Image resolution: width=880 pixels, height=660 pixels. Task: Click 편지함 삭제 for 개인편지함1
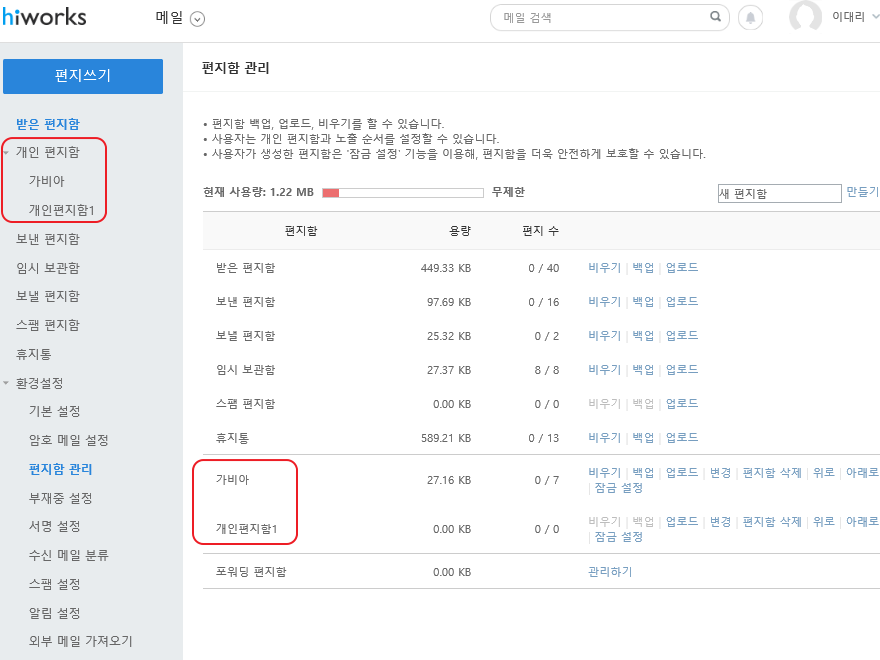tap(772, 522)
